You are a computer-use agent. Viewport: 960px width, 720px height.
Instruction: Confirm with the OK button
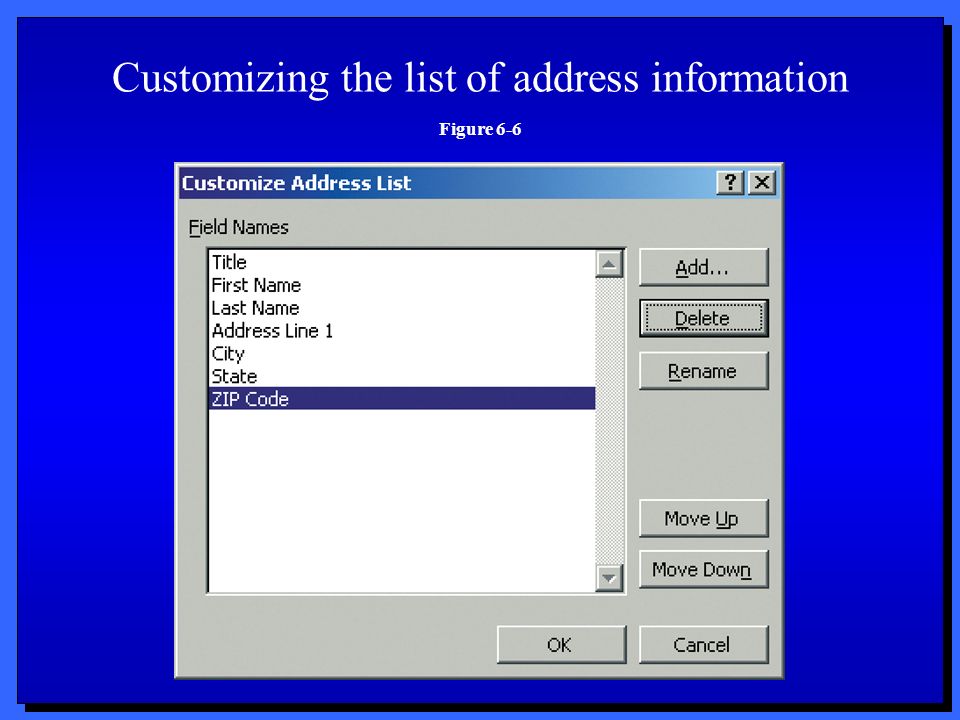561,645
